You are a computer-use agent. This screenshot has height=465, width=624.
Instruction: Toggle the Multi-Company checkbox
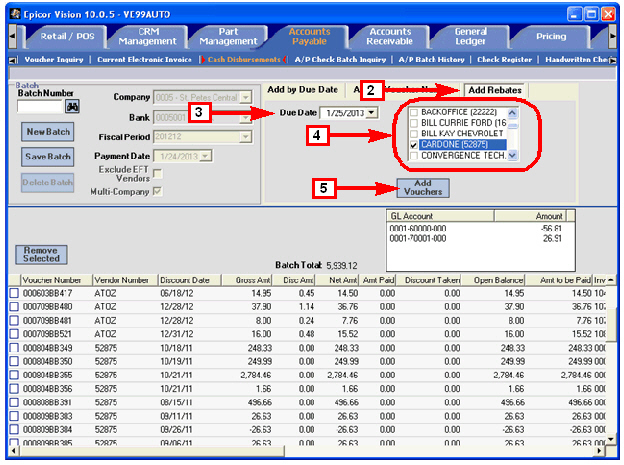pyautogui.click(x=158, y=191)
